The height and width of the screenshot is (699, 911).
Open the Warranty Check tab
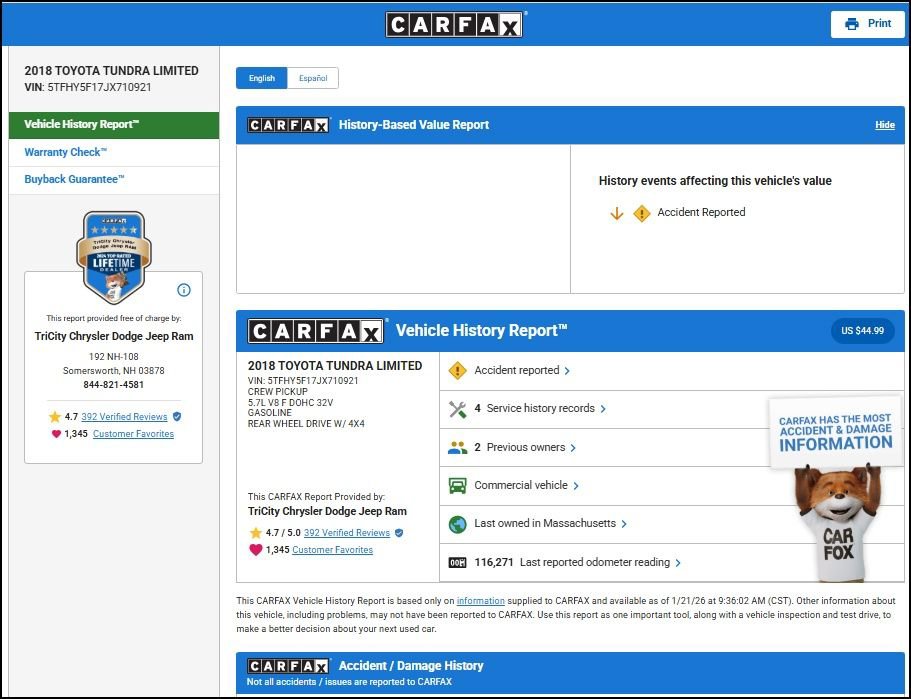tap(65, 153)
